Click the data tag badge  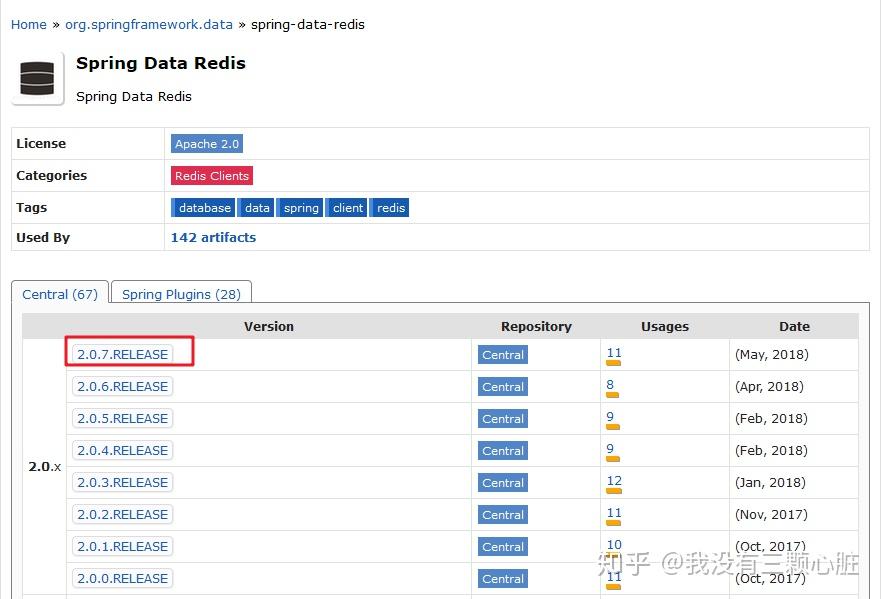pyautogui.click(x=256, y=208)
